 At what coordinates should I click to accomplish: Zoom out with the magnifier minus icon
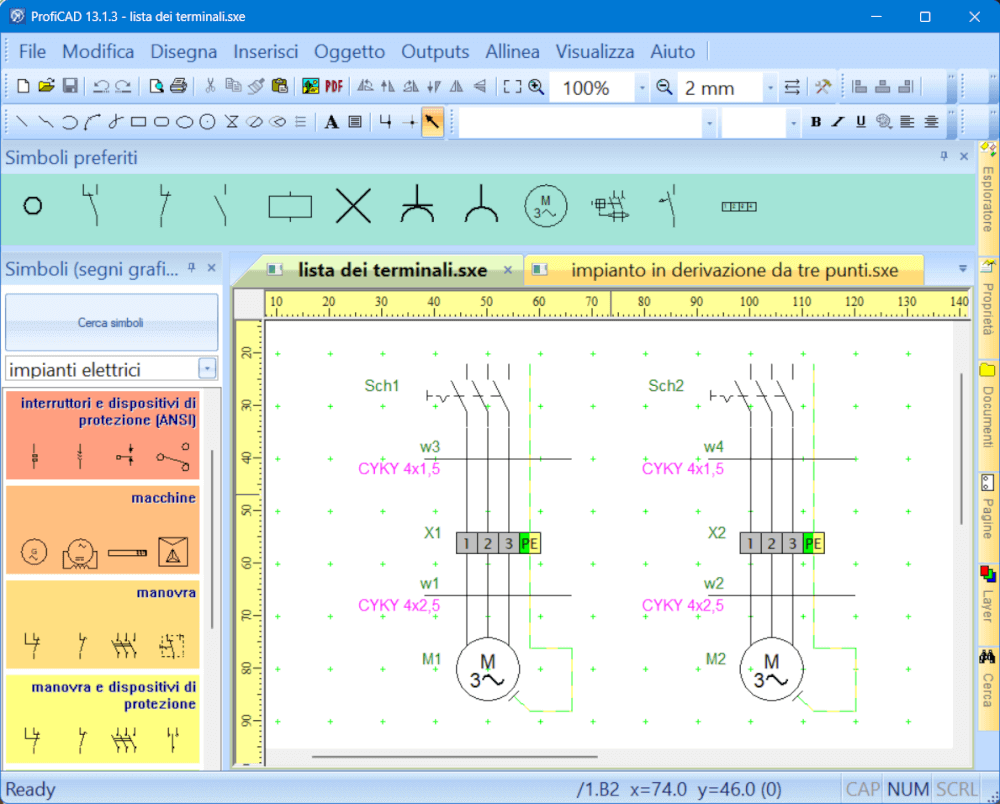[665, 87]
